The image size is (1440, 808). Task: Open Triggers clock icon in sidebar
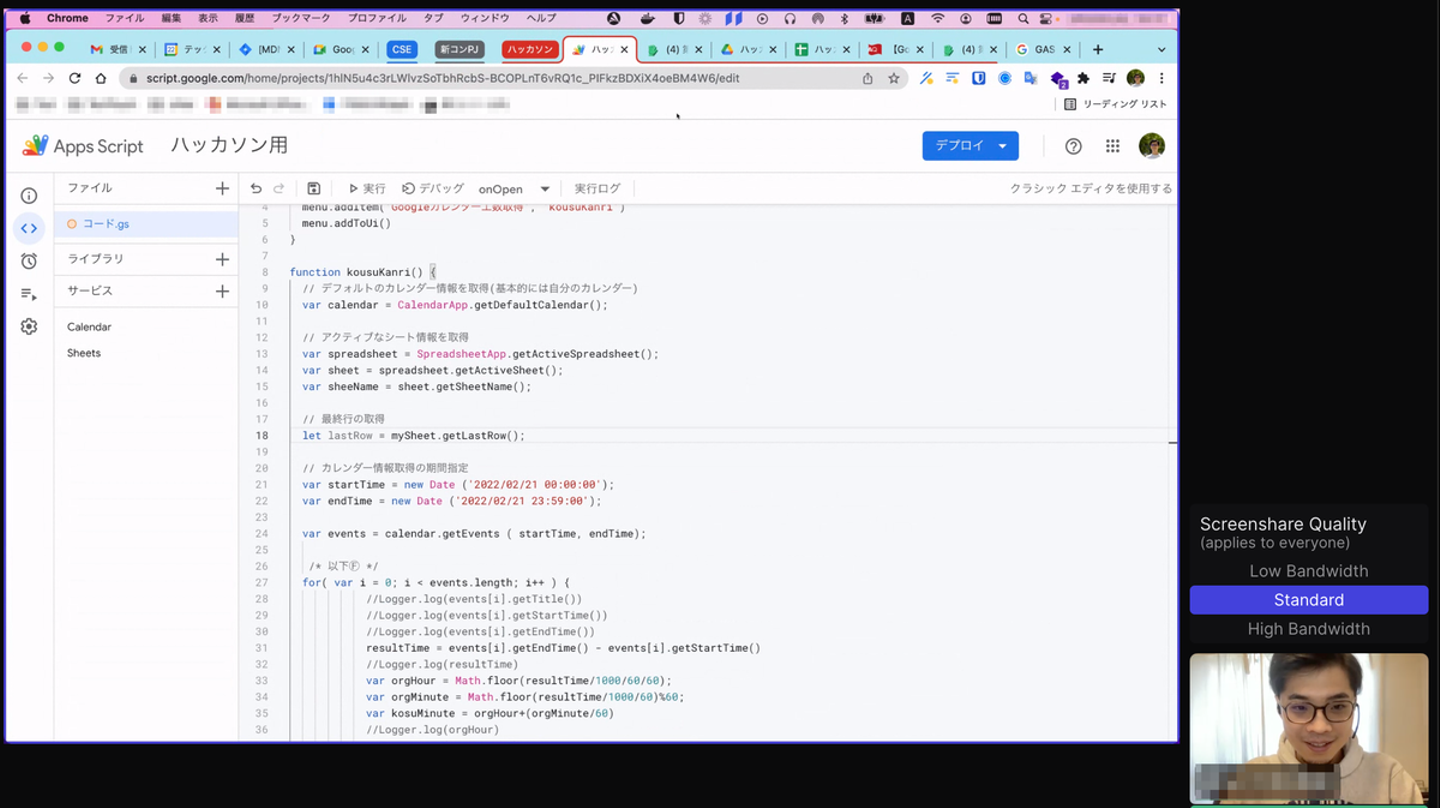point(29,261)
